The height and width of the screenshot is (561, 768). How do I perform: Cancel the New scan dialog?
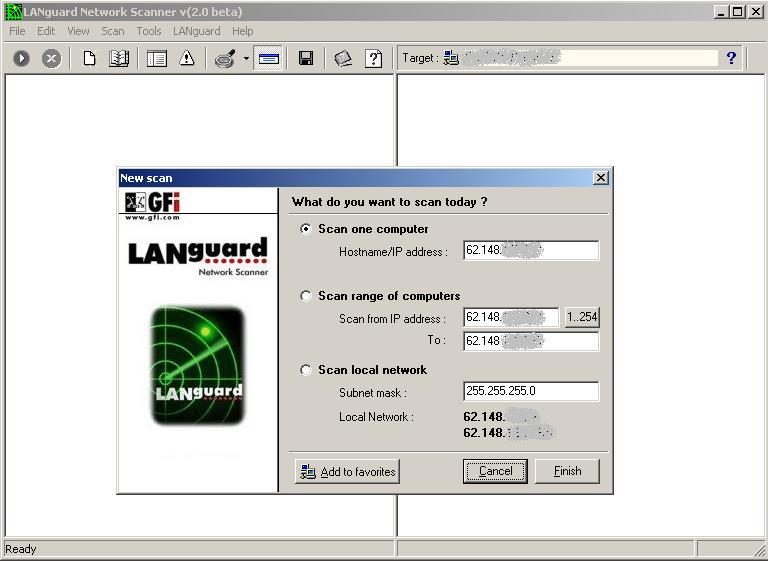pos(495,471)
